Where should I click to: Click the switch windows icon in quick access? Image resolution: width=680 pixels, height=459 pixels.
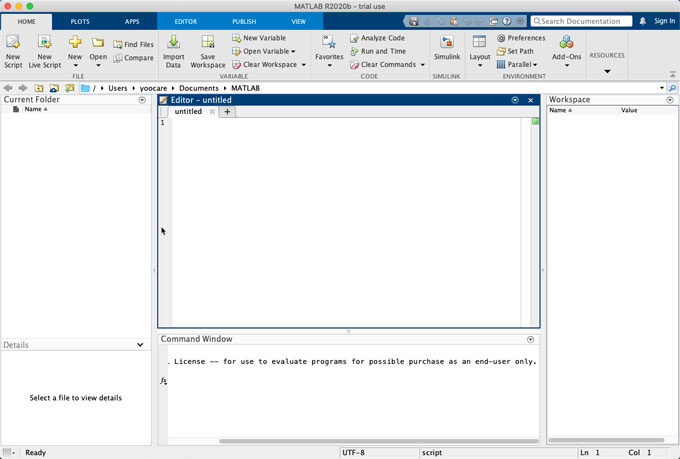coord(493,21)
